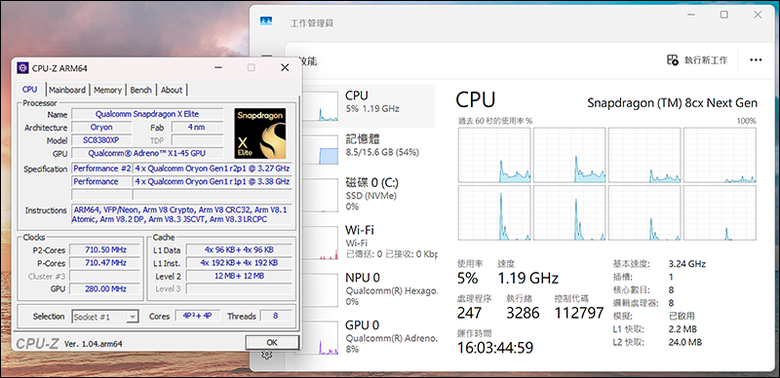Click the 3286 threads count
This screenshot has height=378, width=780.
click(x=523, y=312)
